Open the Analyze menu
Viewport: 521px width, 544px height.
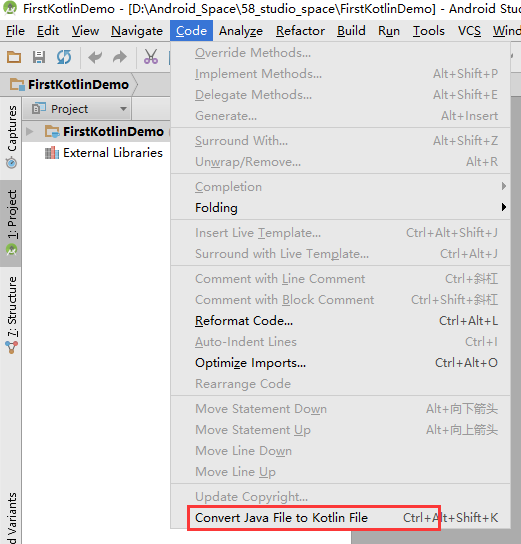click(x=241, y=31)
